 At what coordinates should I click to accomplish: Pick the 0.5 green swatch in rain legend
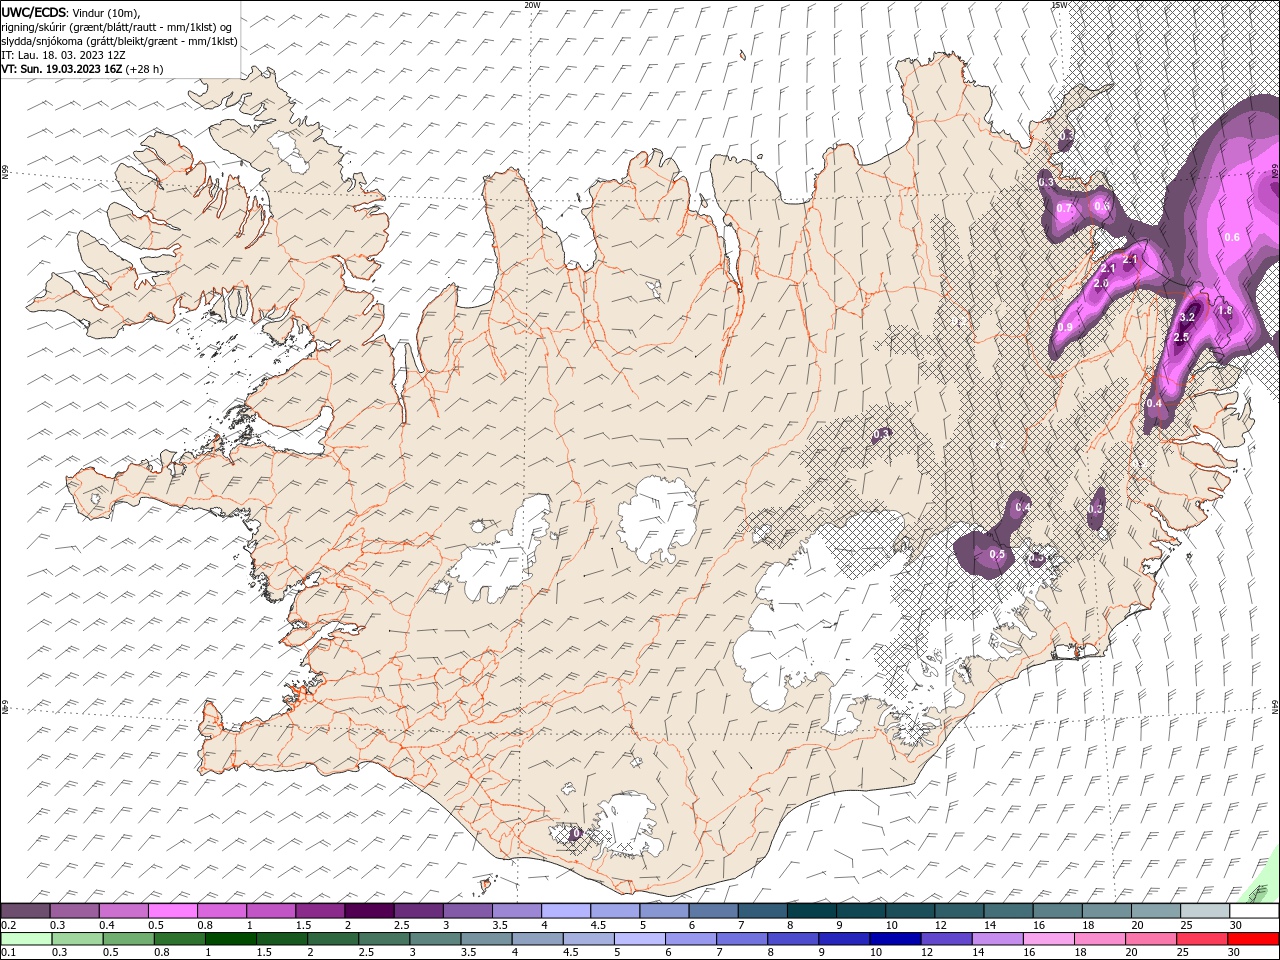click(x=128, y=939)
